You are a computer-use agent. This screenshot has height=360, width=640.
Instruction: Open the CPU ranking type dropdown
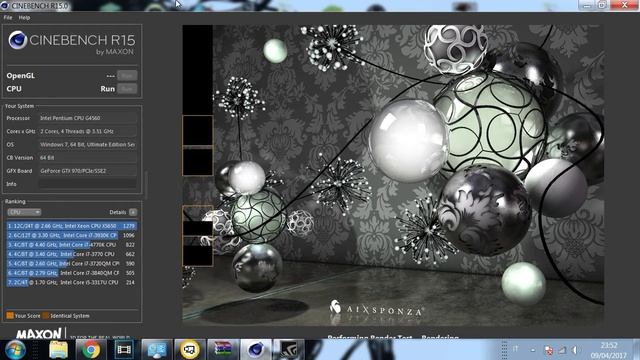coord(24,212)
